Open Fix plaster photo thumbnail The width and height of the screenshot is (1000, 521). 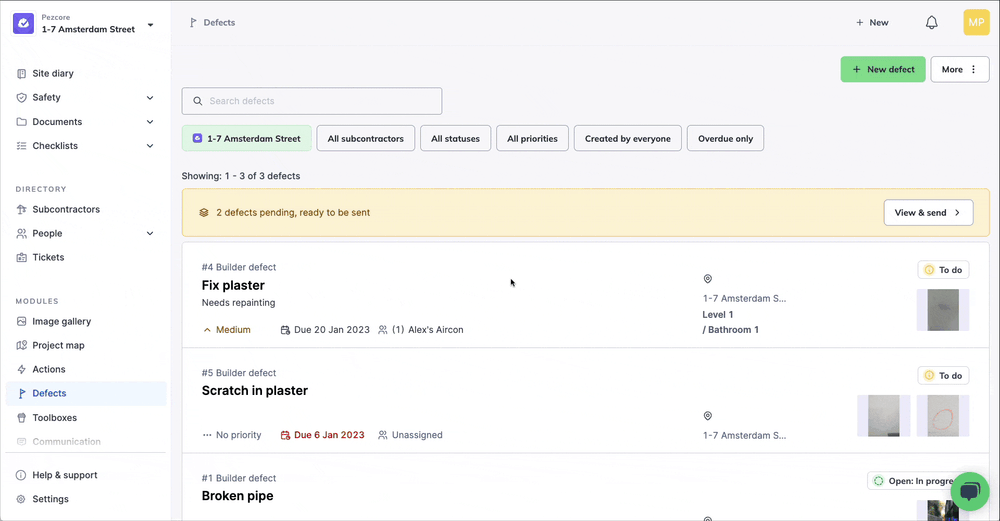pos(943,310)
